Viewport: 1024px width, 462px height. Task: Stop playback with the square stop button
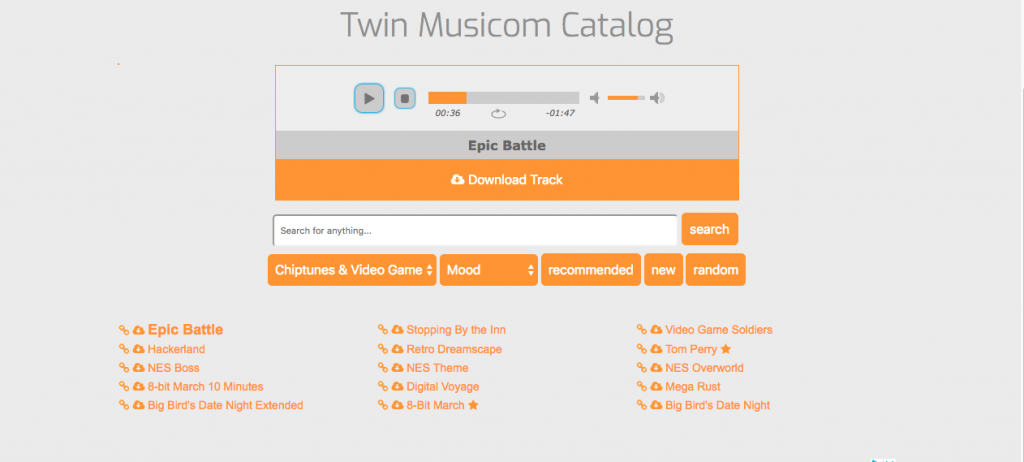404,98
